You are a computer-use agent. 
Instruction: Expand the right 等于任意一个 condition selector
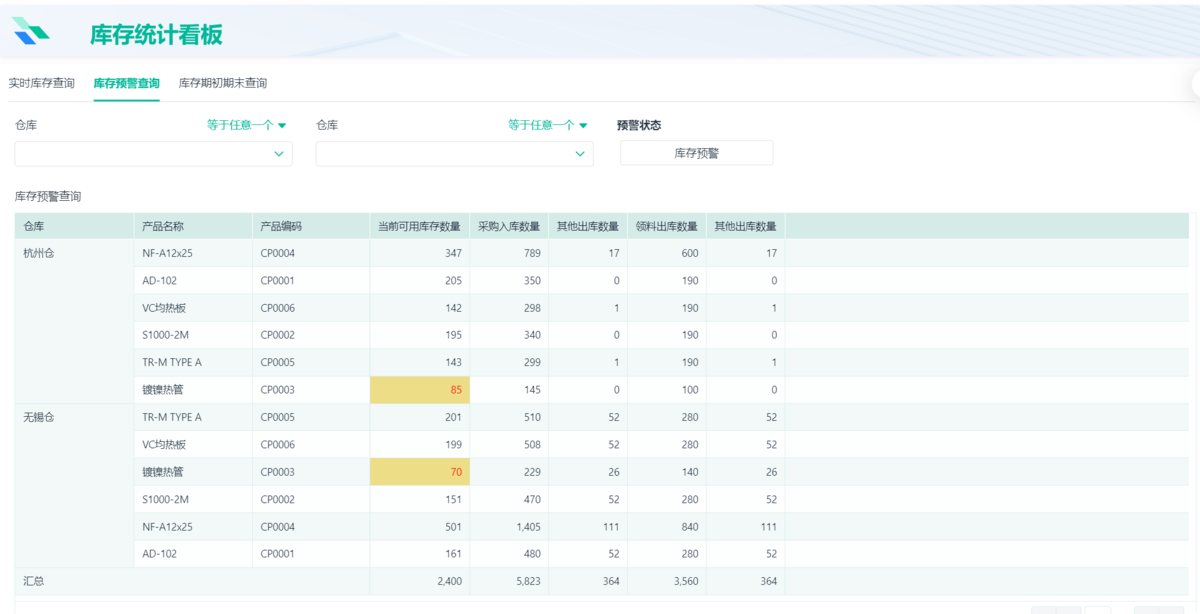pyautogui.click(x=547, y=125)
